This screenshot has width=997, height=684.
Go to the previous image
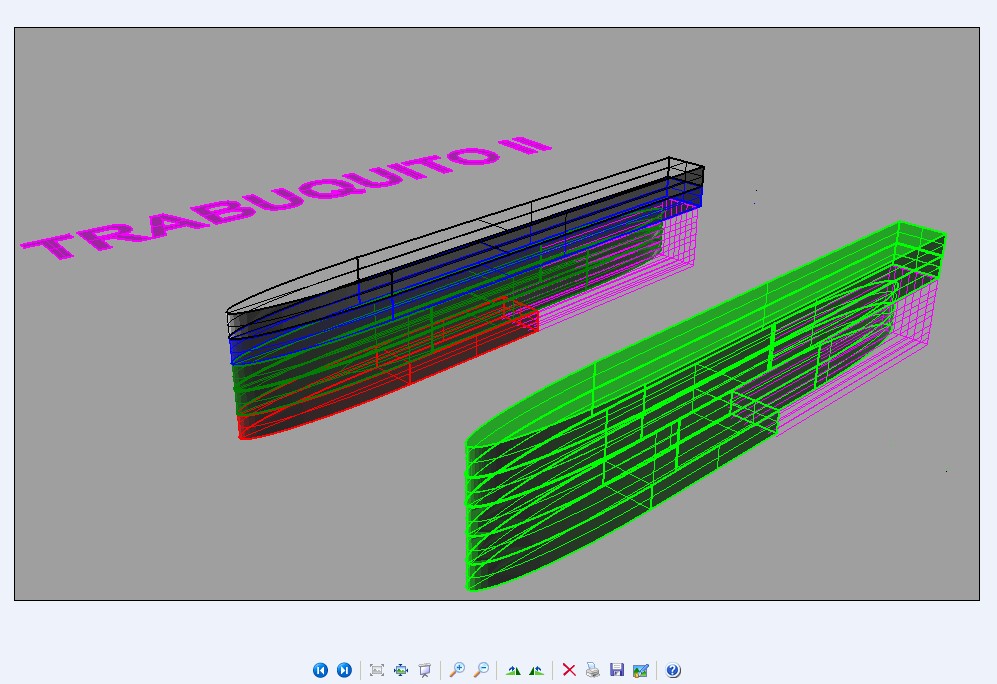[320, 670]
